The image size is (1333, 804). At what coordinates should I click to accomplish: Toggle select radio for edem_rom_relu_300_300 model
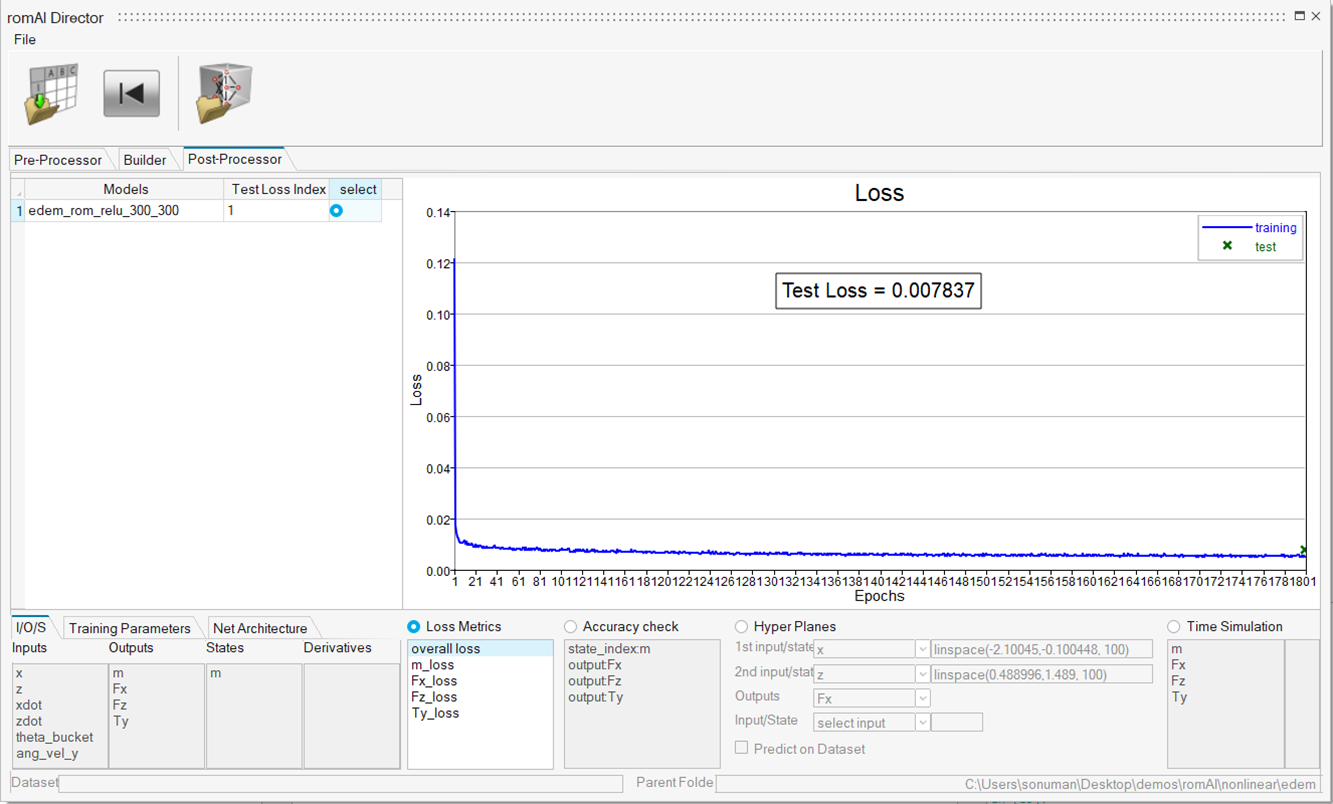coord(336,211)
